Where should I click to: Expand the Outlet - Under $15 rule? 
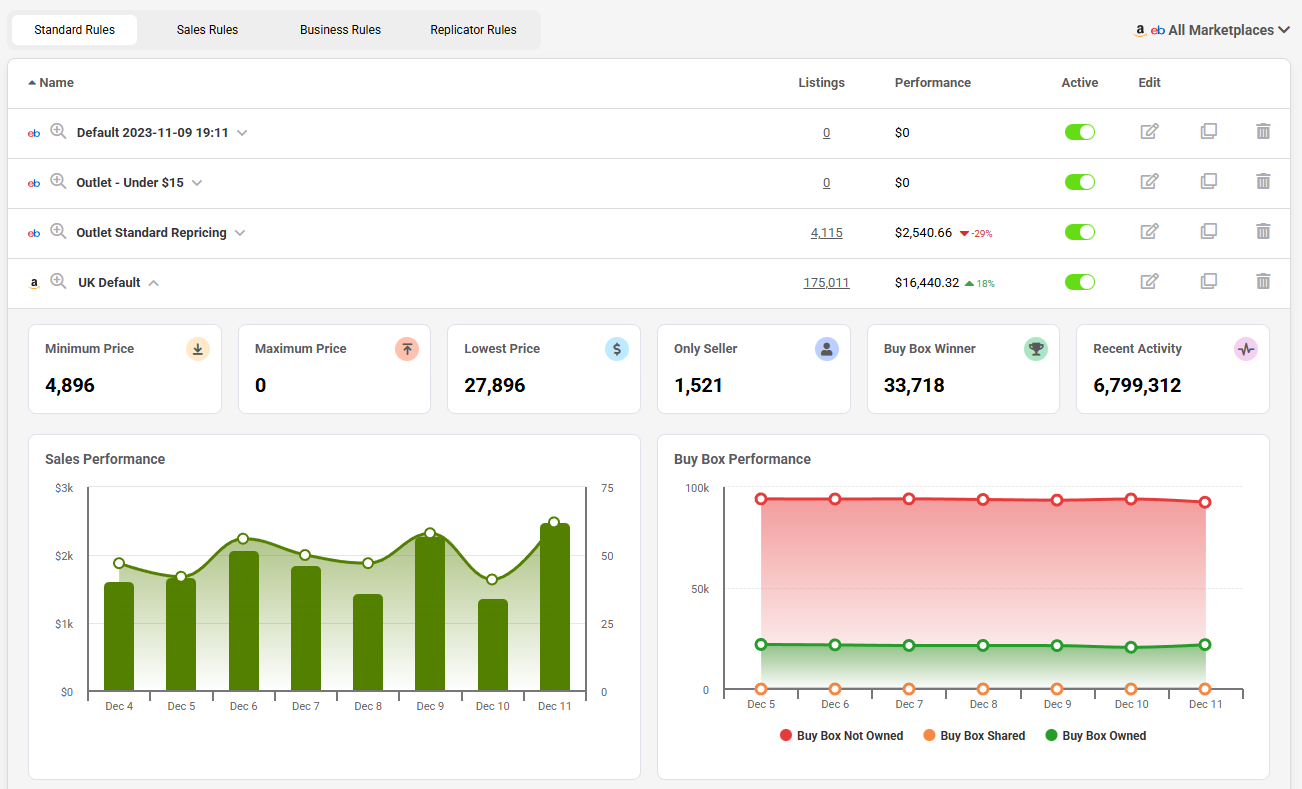(197, 183)
